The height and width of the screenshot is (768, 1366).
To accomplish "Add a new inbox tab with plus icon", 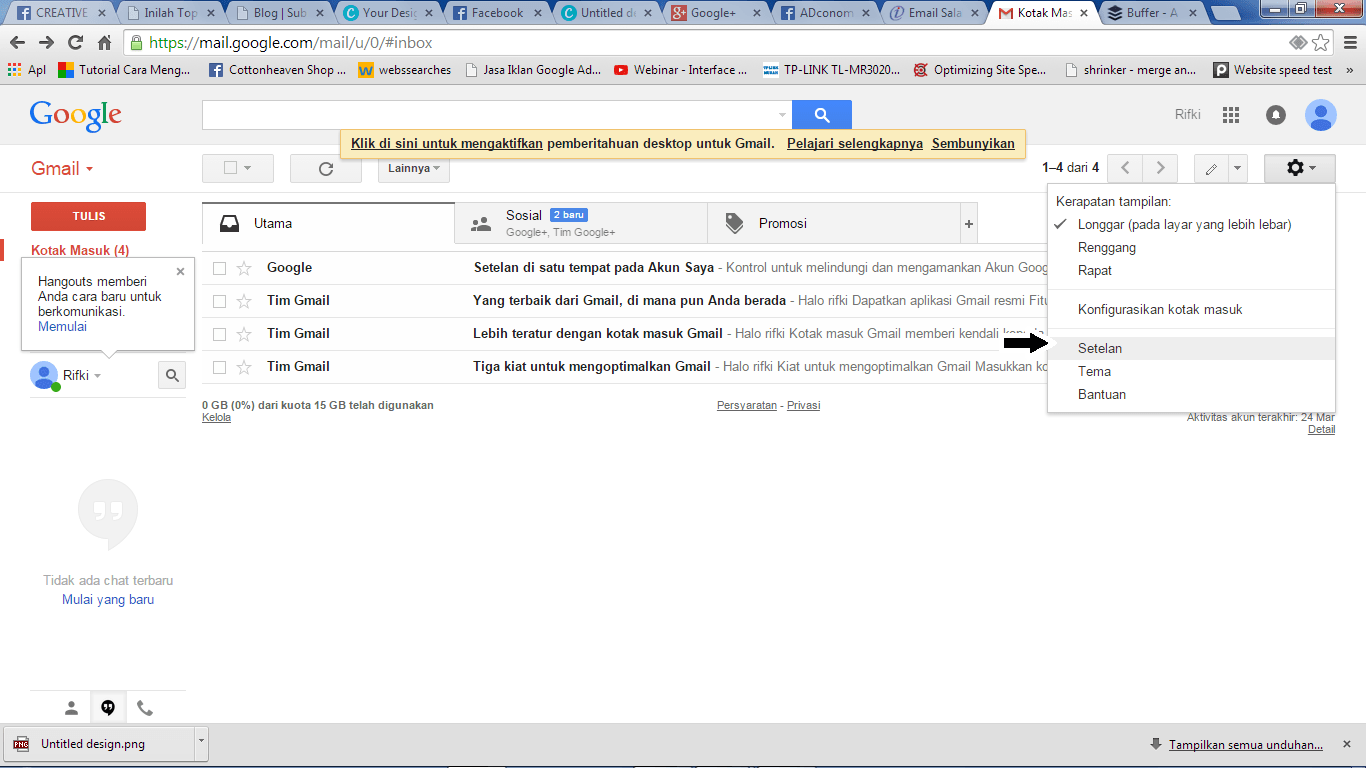I will tap(968, 224).
